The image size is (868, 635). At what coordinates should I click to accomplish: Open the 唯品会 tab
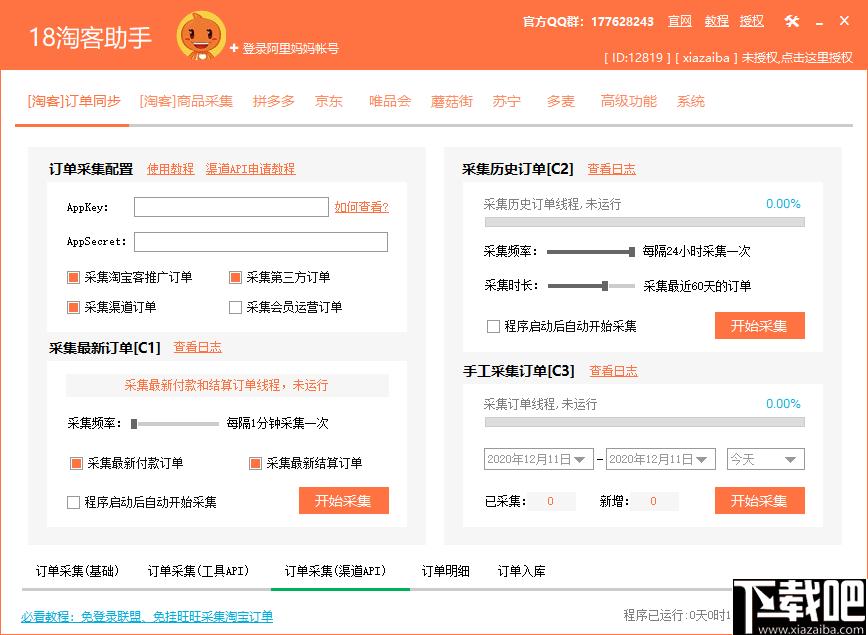coord(390,102)
